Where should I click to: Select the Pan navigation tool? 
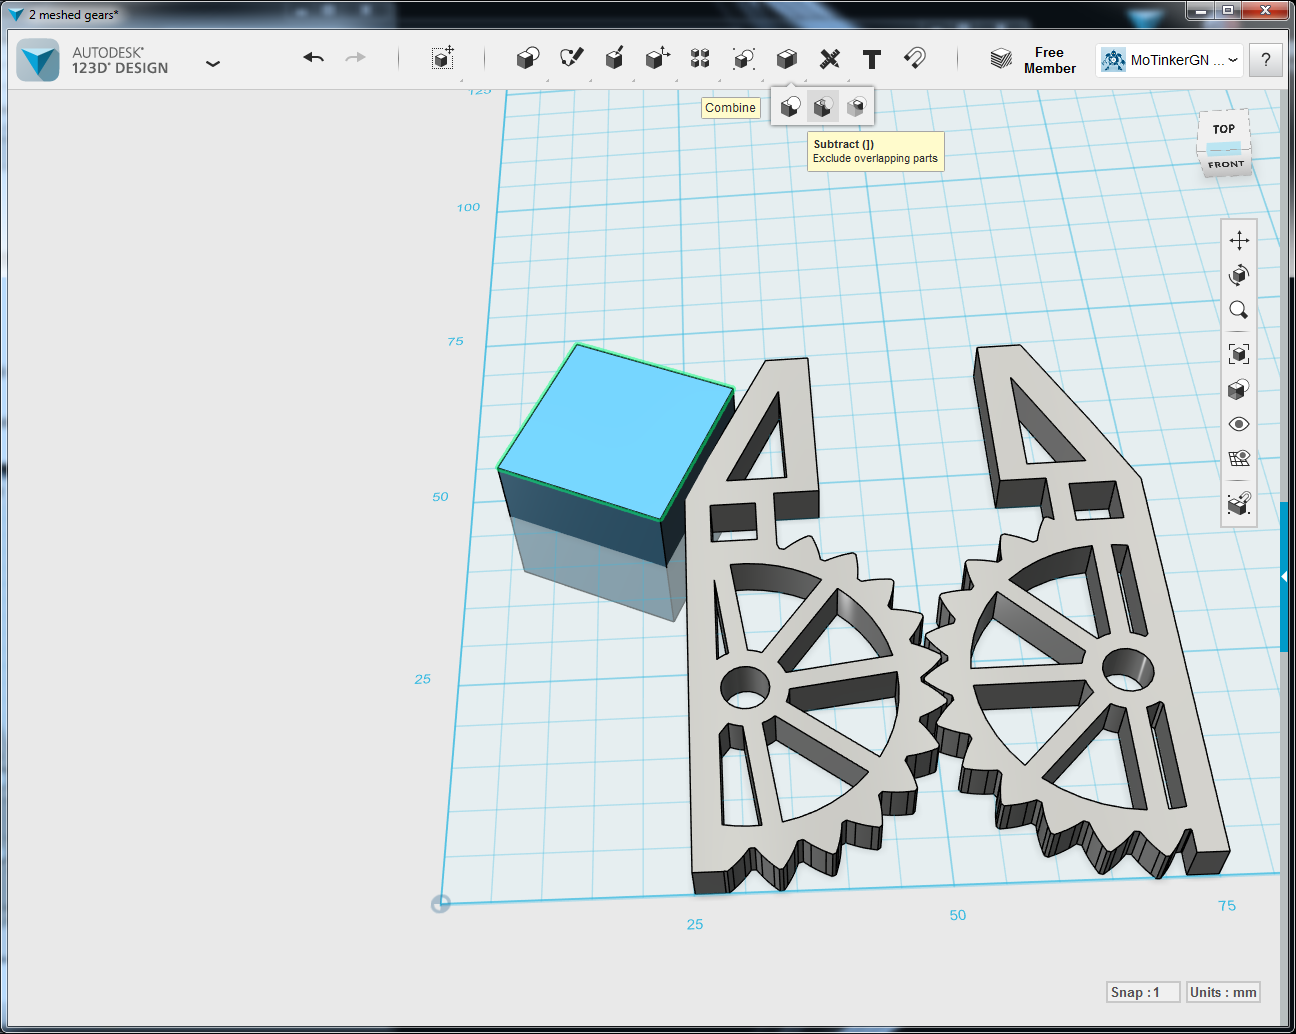1239,240
